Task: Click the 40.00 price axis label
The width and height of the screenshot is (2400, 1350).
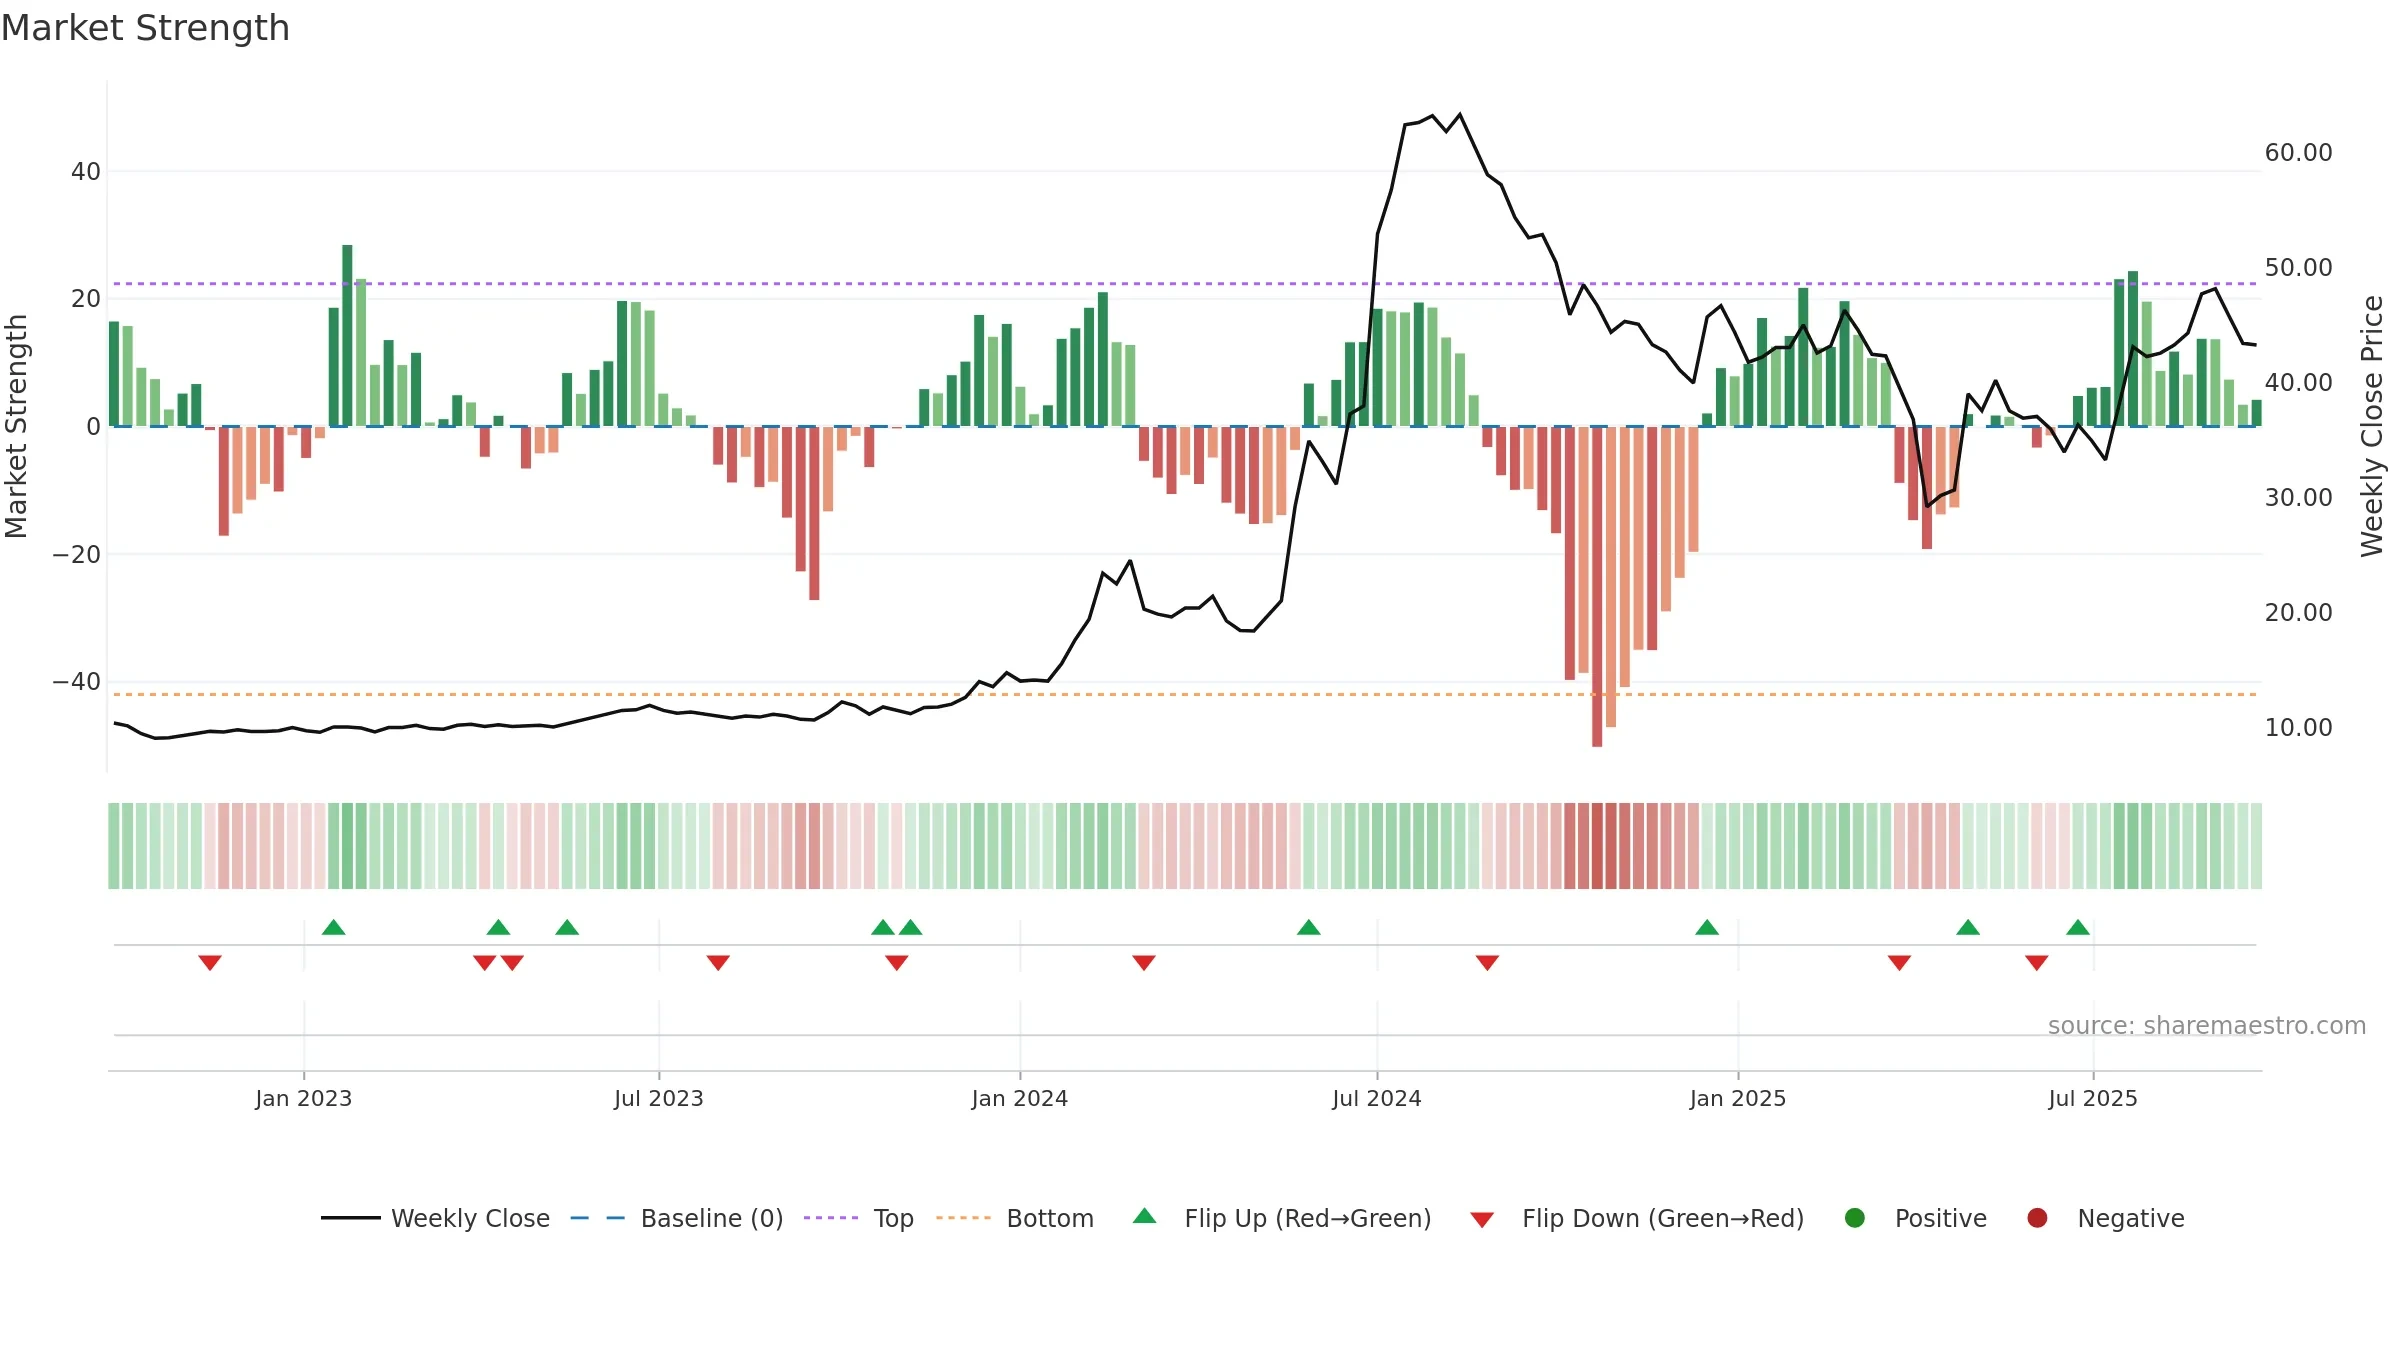Action: click(2298, 383)
